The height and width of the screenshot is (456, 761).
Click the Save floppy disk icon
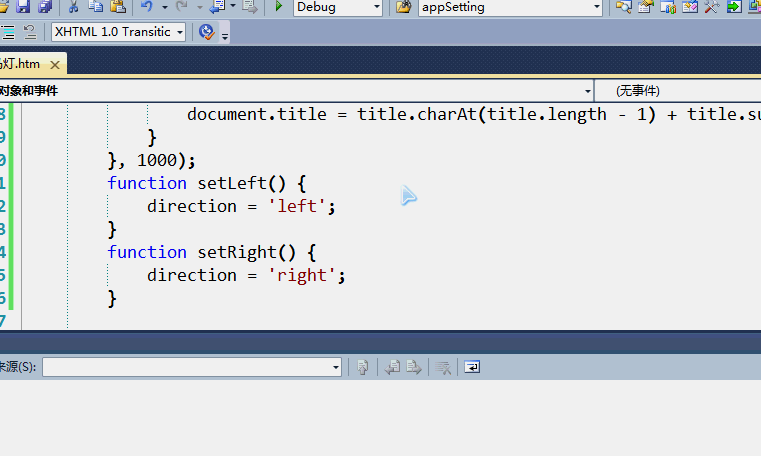coord(23,6)
